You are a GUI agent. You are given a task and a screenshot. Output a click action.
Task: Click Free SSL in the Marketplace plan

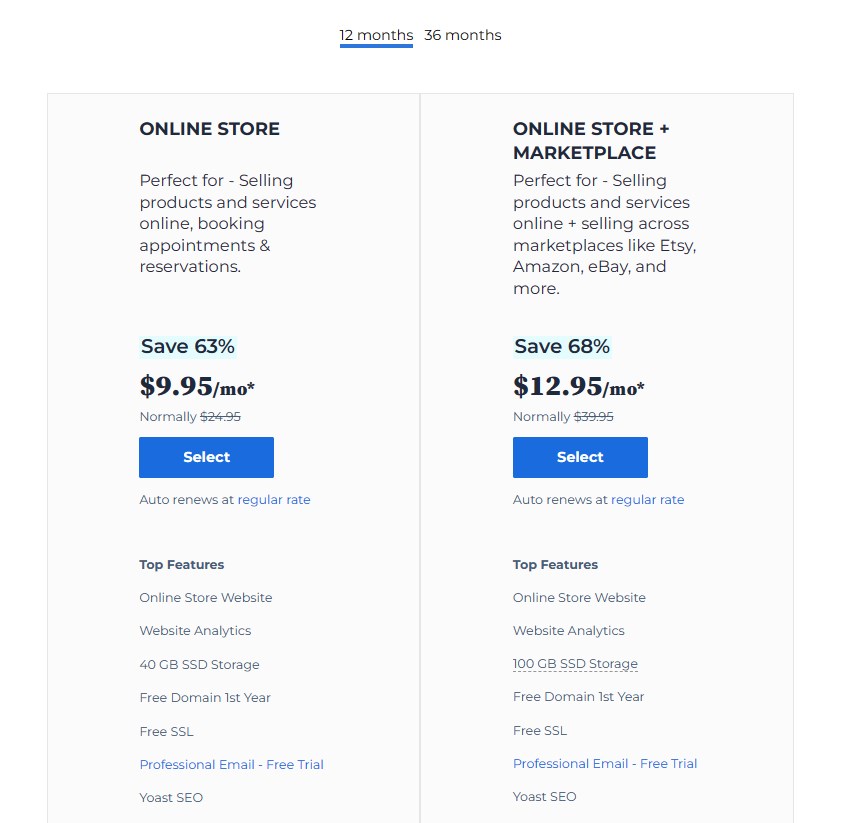(x=540, y=731)
